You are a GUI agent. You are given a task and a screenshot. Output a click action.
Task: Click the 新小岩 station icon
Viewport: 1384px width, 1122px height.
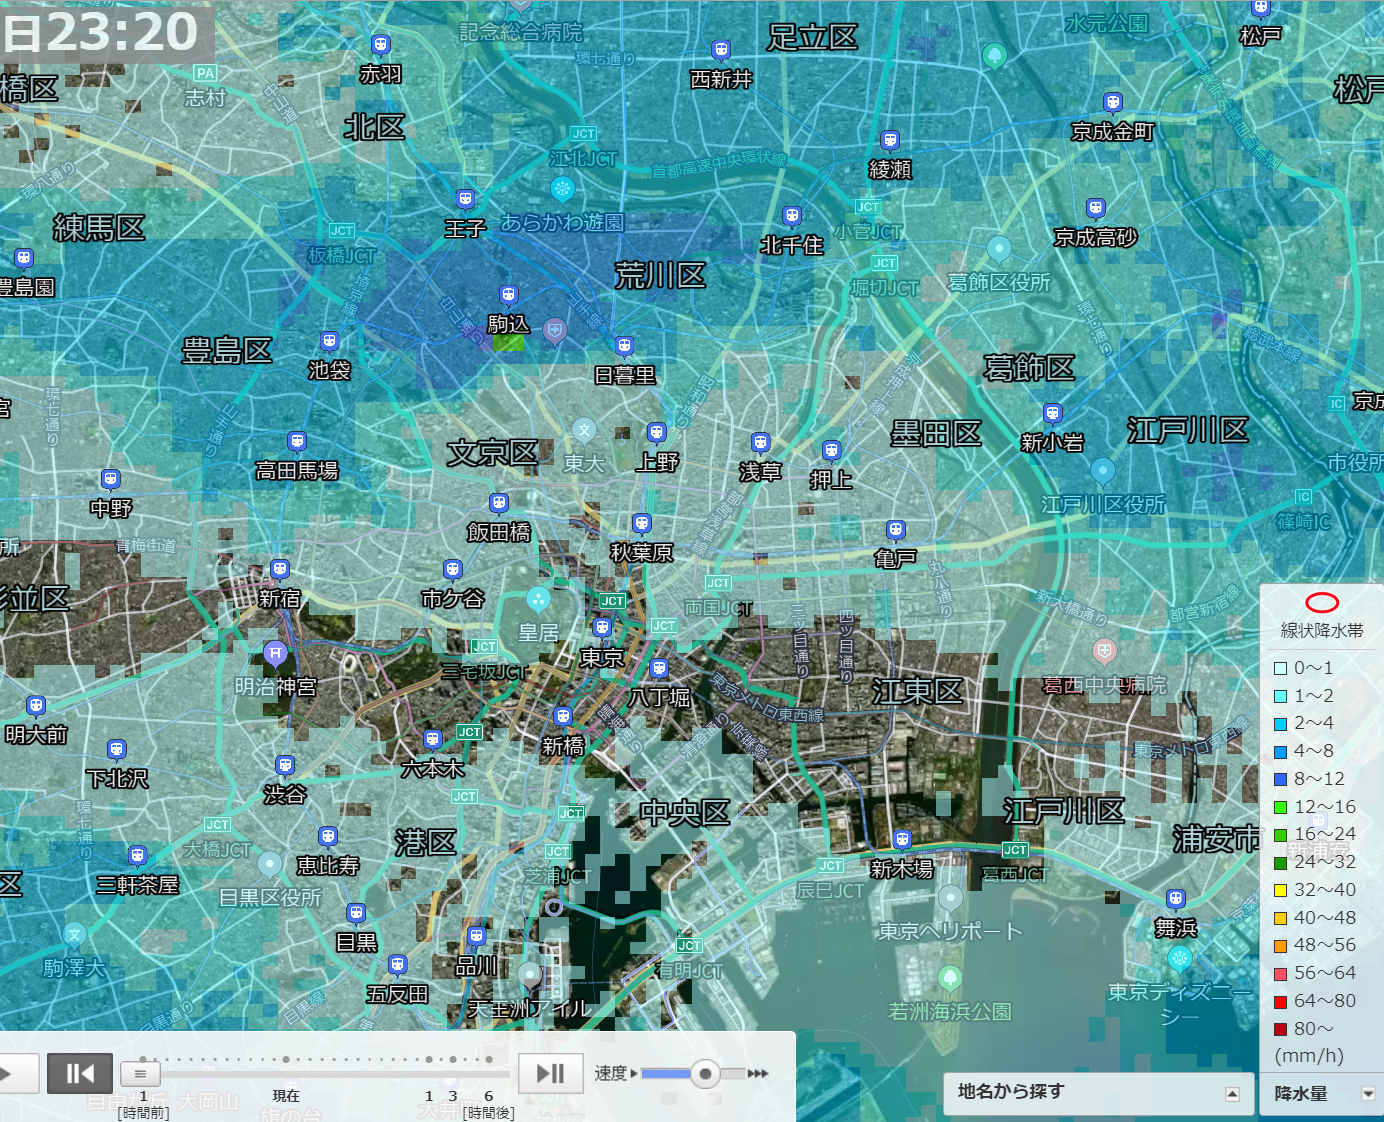click(1052, 413)
